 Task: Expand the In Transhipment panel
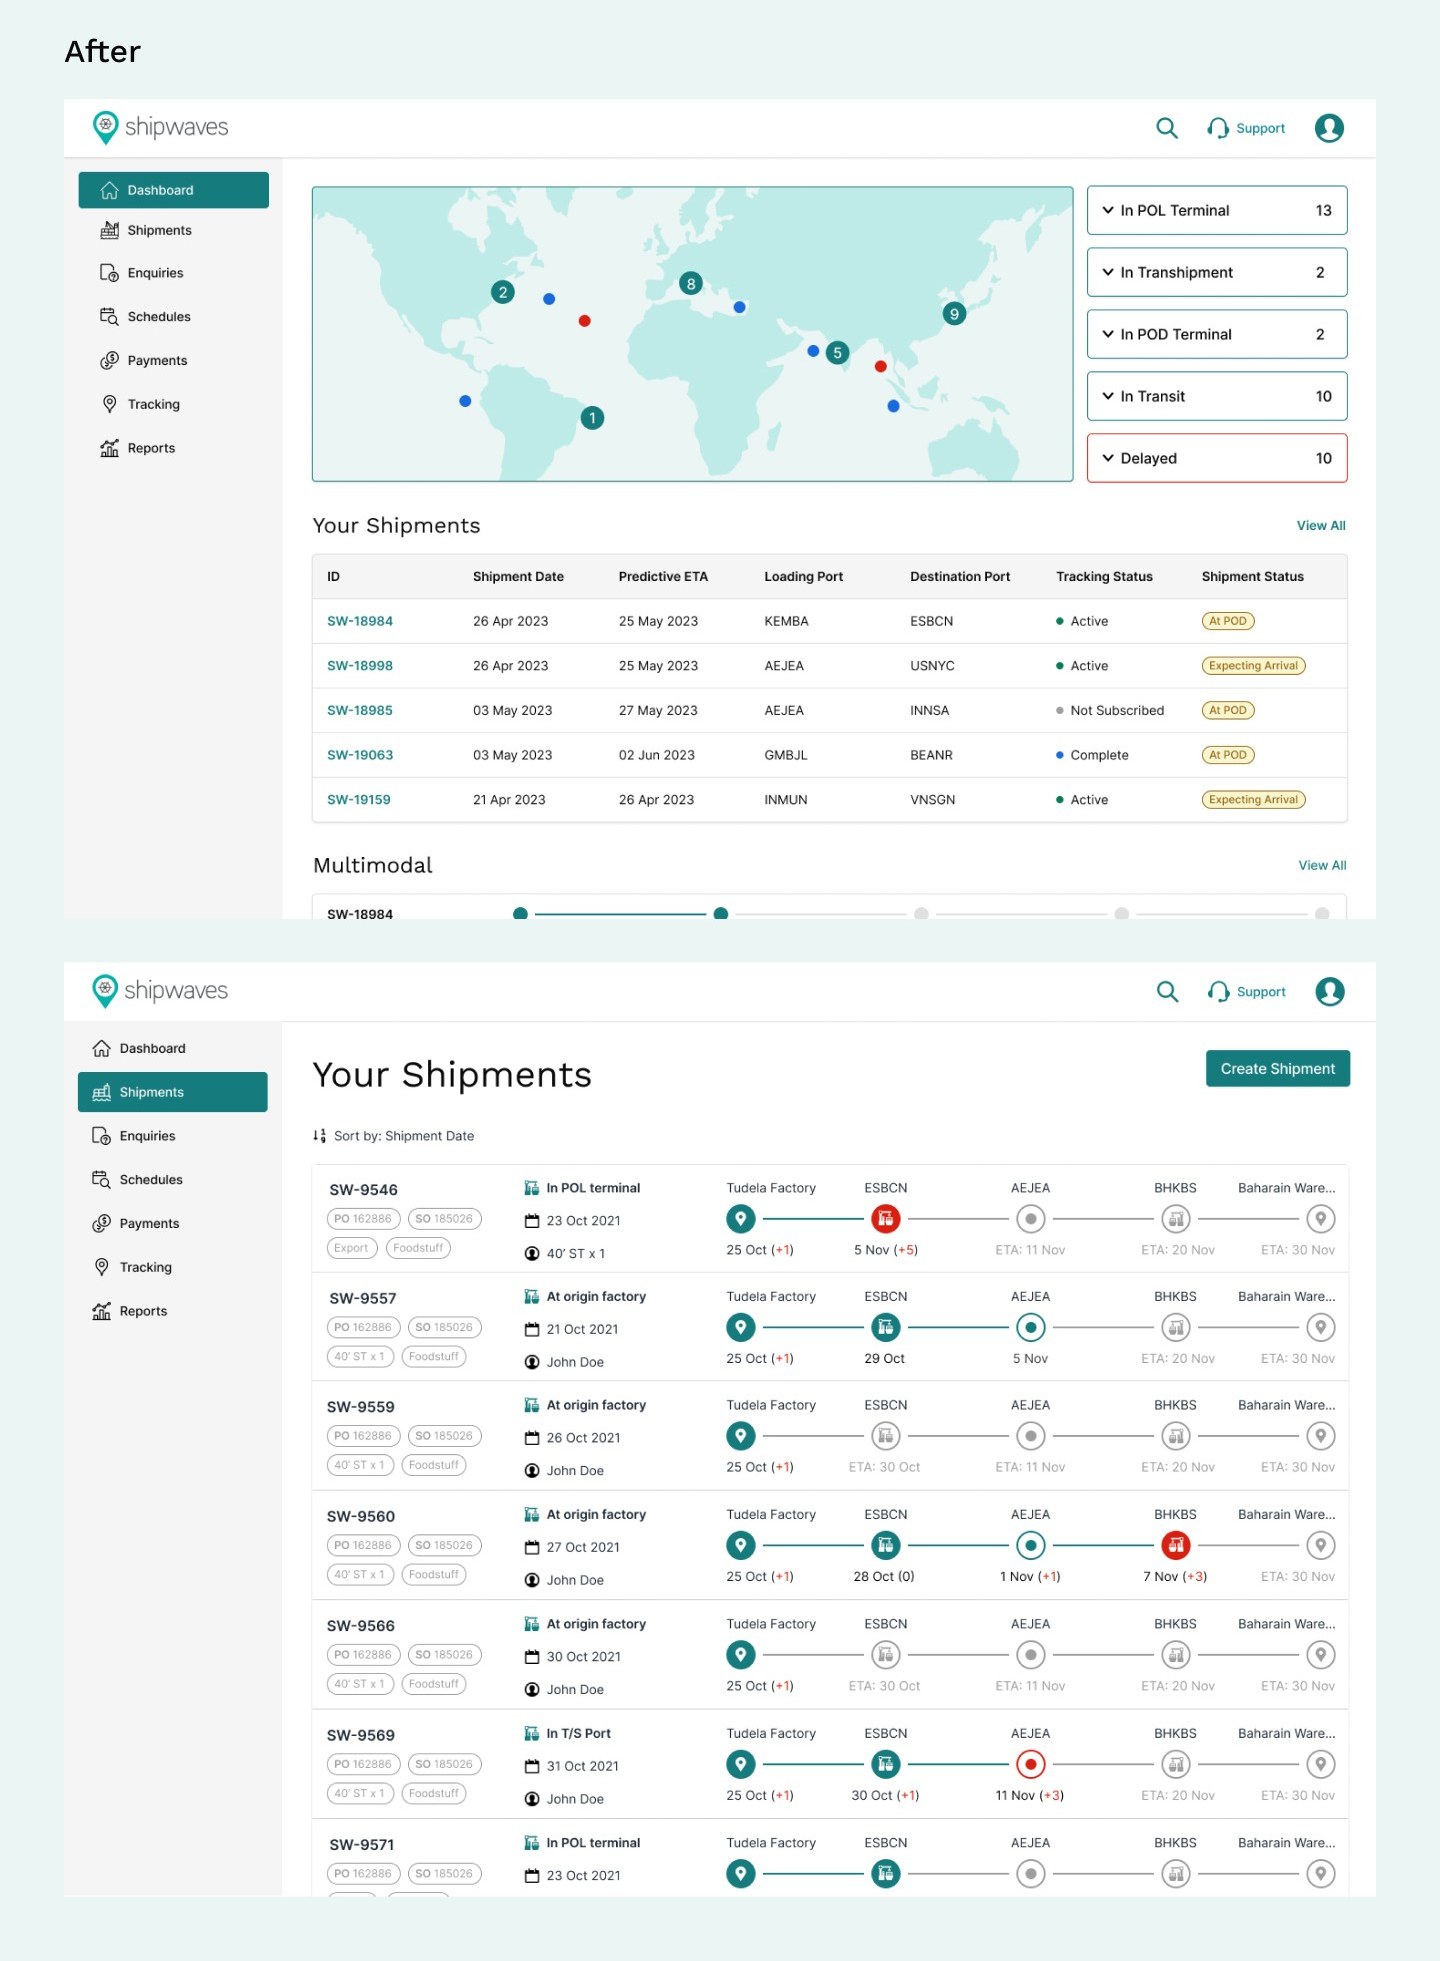(1217, 272)
